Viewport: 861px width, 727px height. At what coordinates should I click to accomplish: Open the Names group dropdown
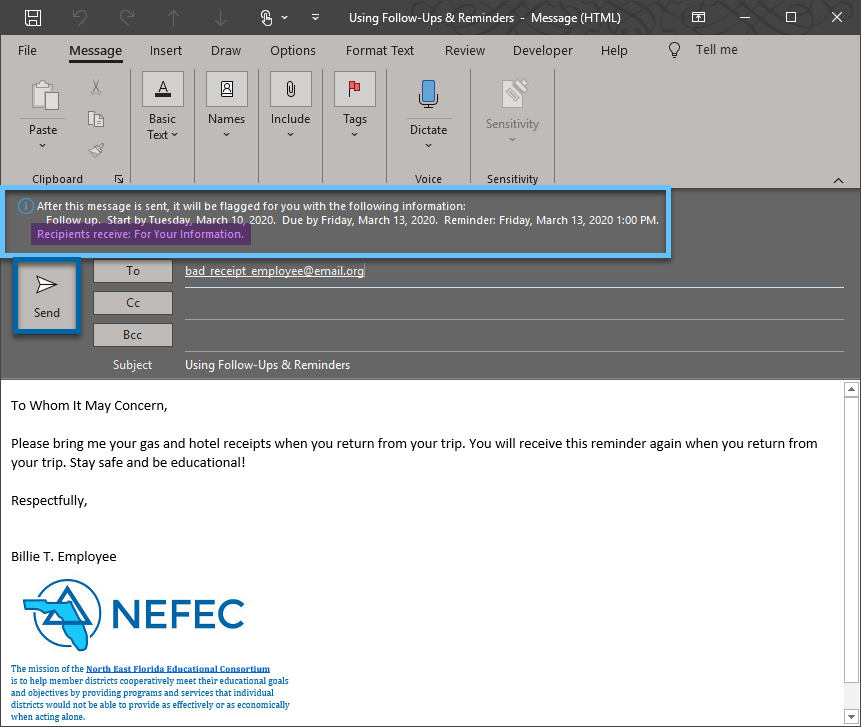226,105
